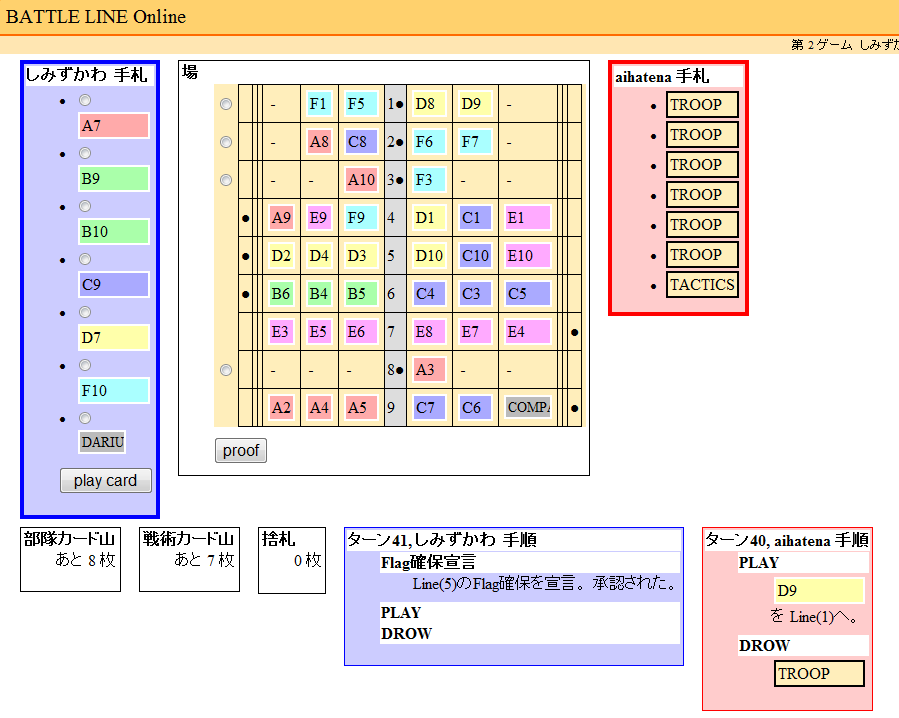
Task: Choose the radio button for field line 2
Action: (x=226, y=142)
